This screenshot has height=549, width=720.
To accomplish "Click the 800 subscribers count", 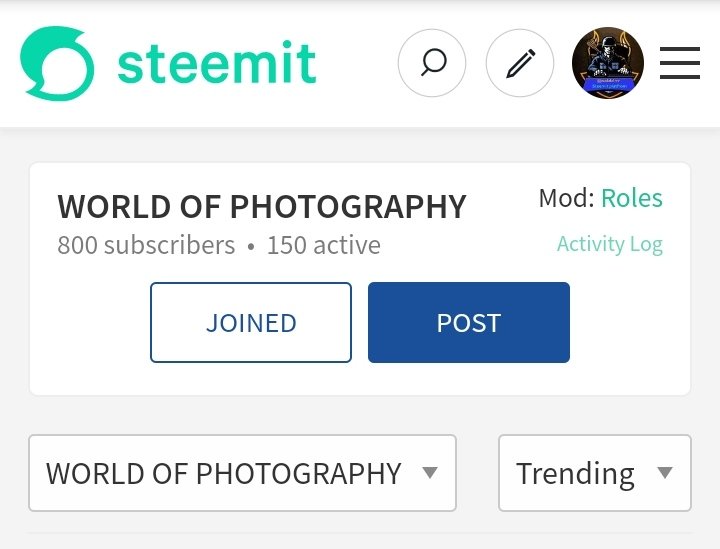I will pos(146,245).
